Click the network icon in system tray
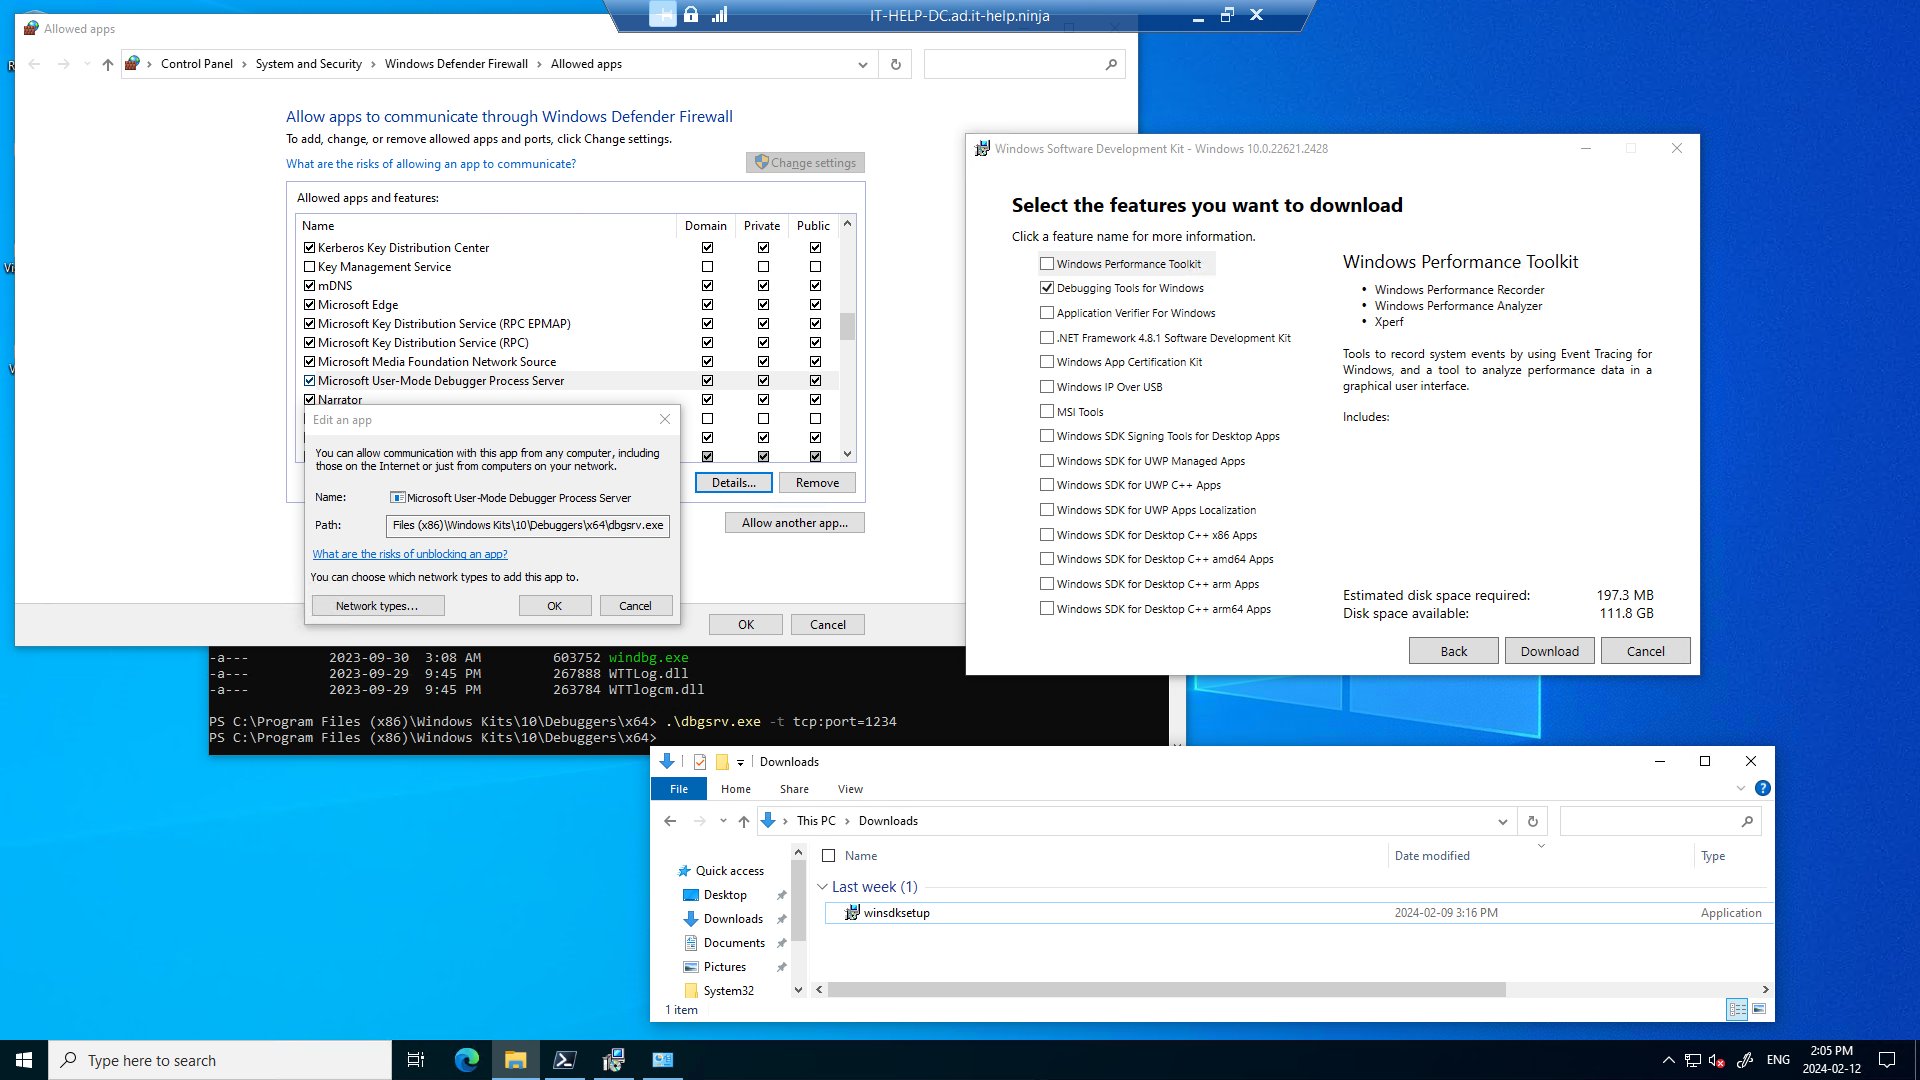Image resolution: width=1920 pixels, height=1080 pixels. click(x=1692, y=1060)
